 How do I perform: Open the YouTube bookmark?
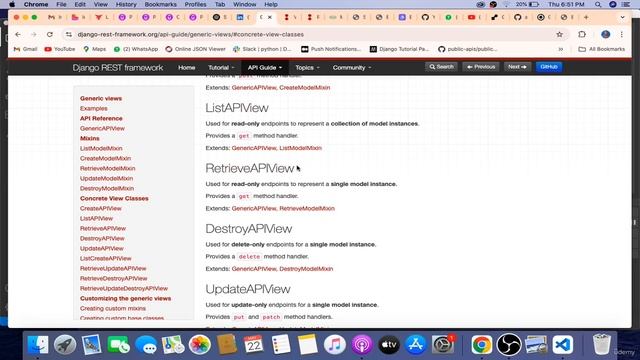tap(60, 49)
